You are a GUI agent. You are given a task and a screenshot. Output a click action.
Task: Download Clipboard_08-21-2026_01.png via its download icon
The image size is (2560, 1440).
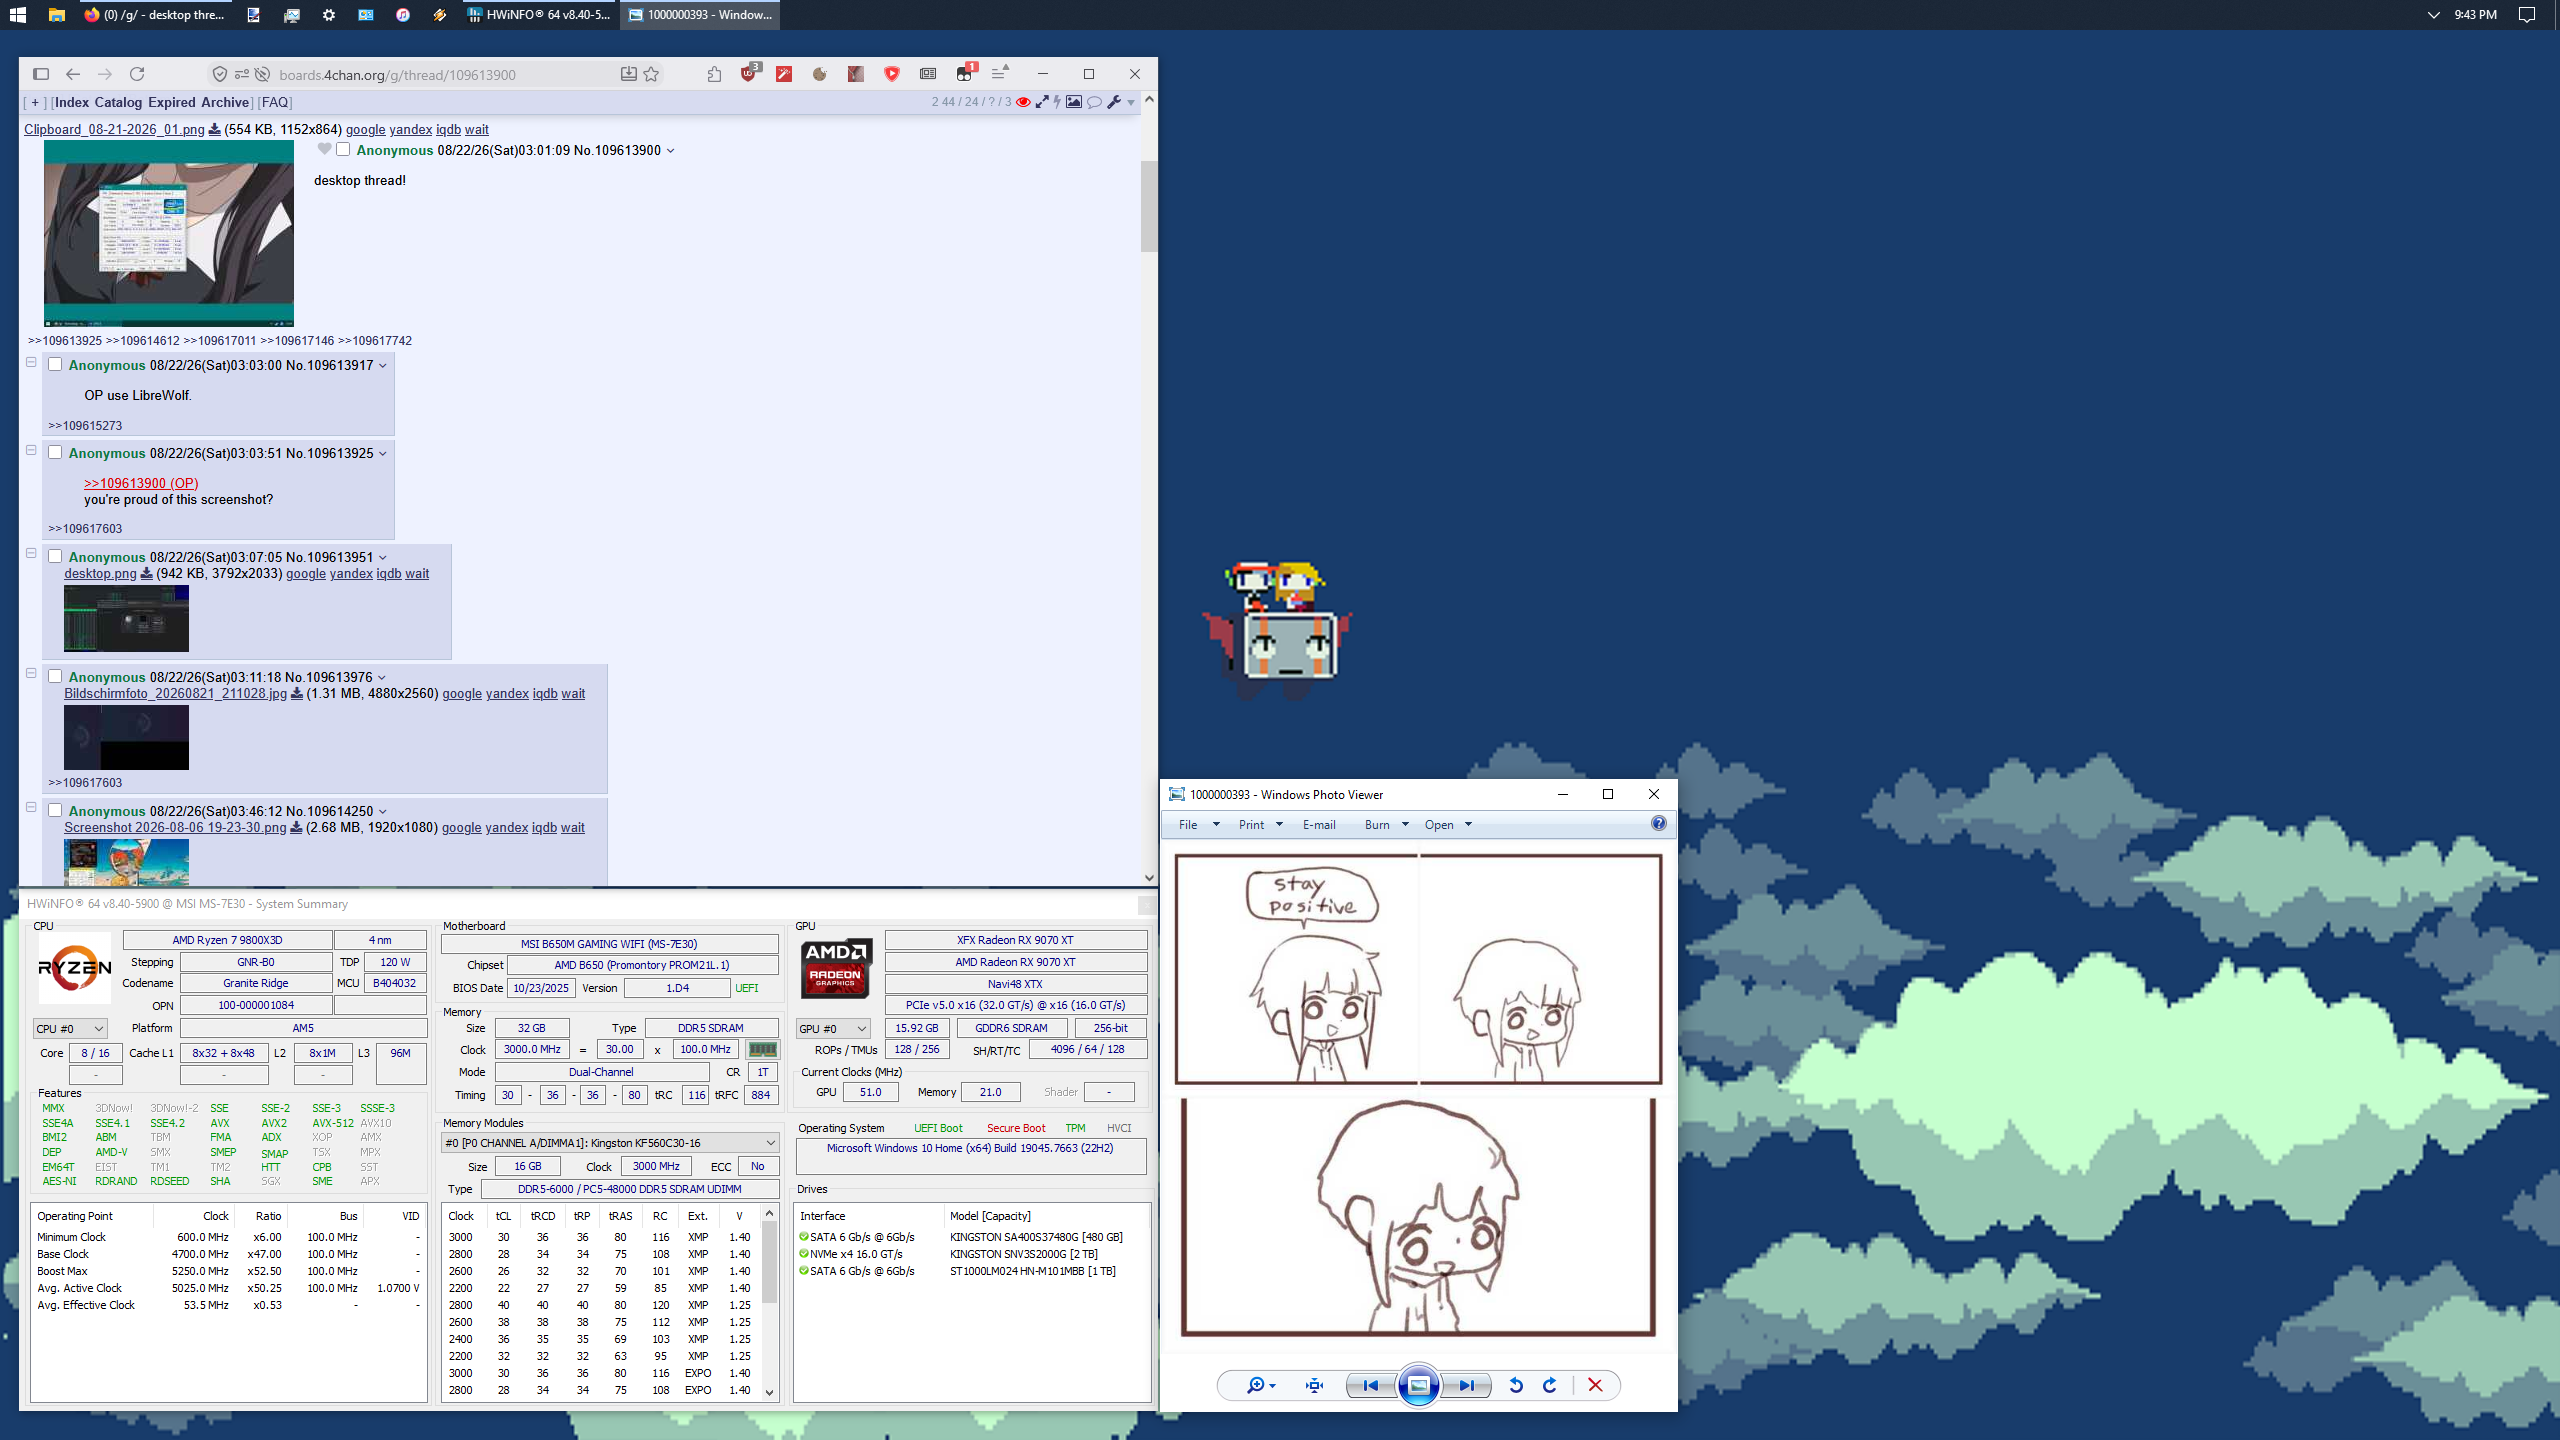[214, 130]
